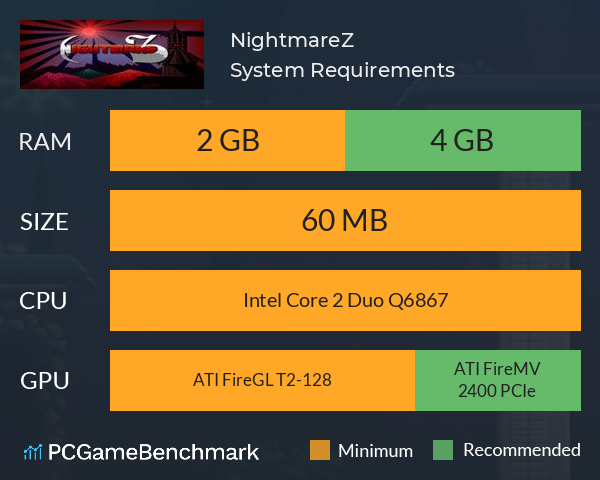Click the System Requirements heading text
This screenshot has width=600, height=480.
point(342,70)
